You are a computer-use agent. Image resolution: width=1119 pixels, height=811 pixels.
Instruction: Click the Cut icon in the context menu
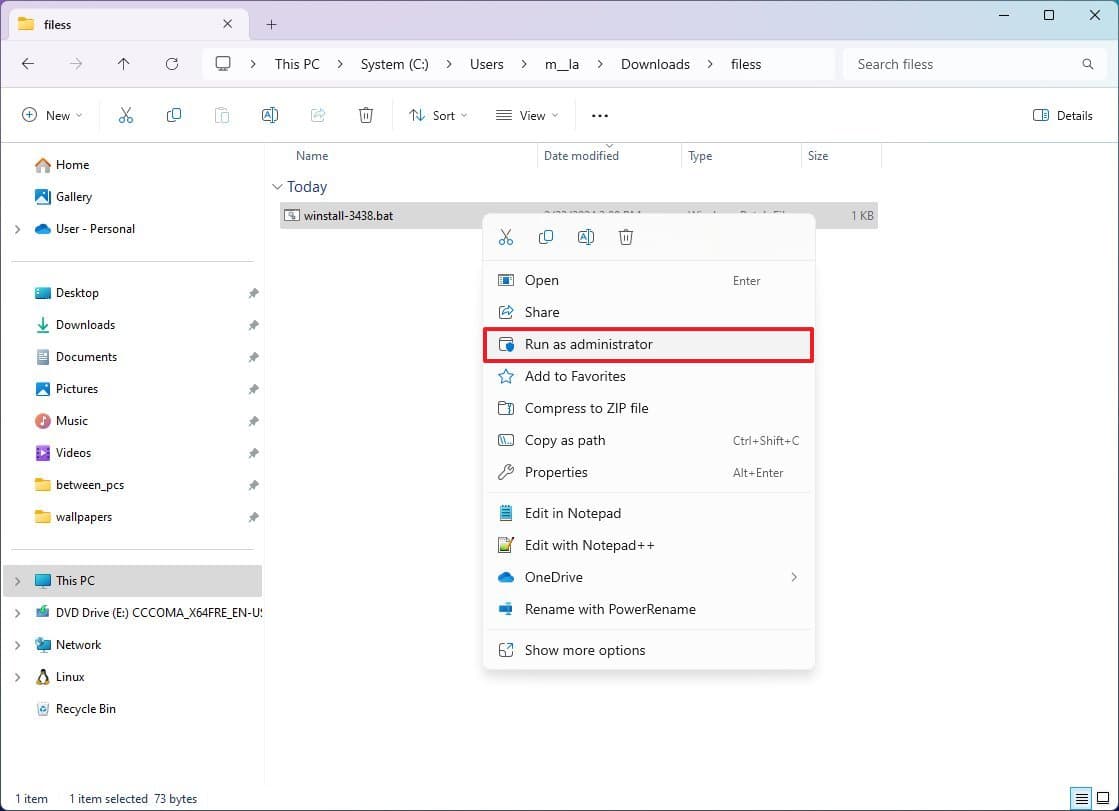pyautogui.click(x=506, y=237)
